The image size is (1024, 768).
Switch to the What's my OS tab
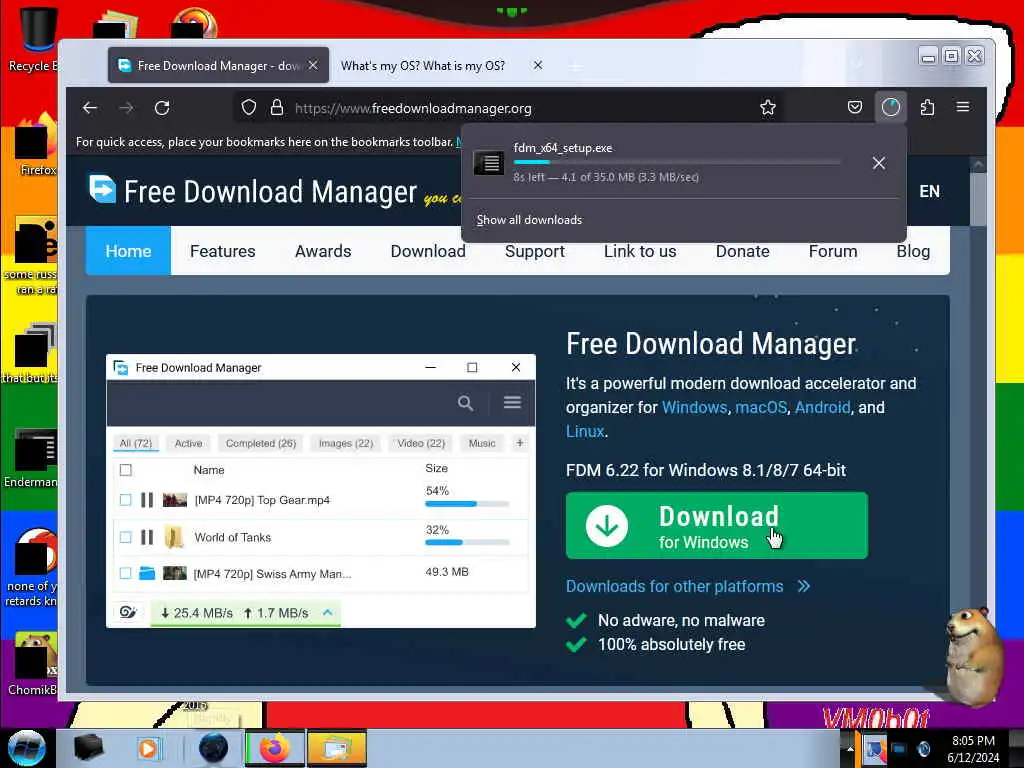pyautogui.click(x=423, y=65)
